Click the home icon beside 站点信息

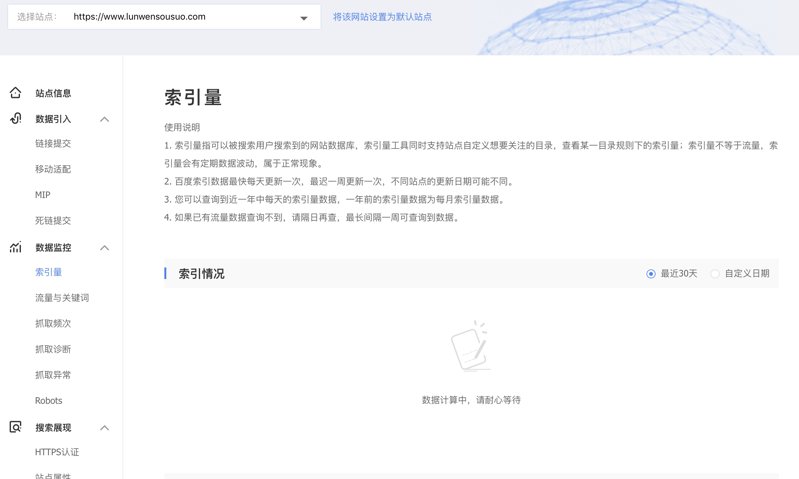15,93
